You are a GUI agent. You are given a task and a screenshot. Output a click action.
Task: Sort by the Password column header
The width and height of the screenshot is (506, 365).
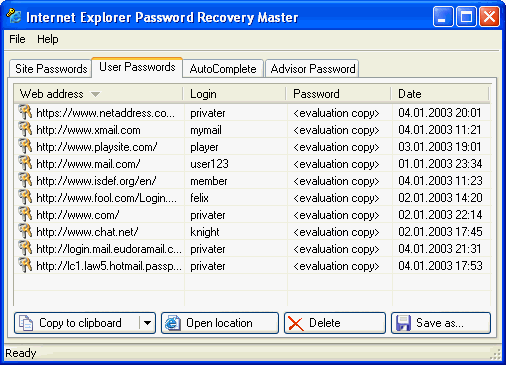[x=339, y=94]
